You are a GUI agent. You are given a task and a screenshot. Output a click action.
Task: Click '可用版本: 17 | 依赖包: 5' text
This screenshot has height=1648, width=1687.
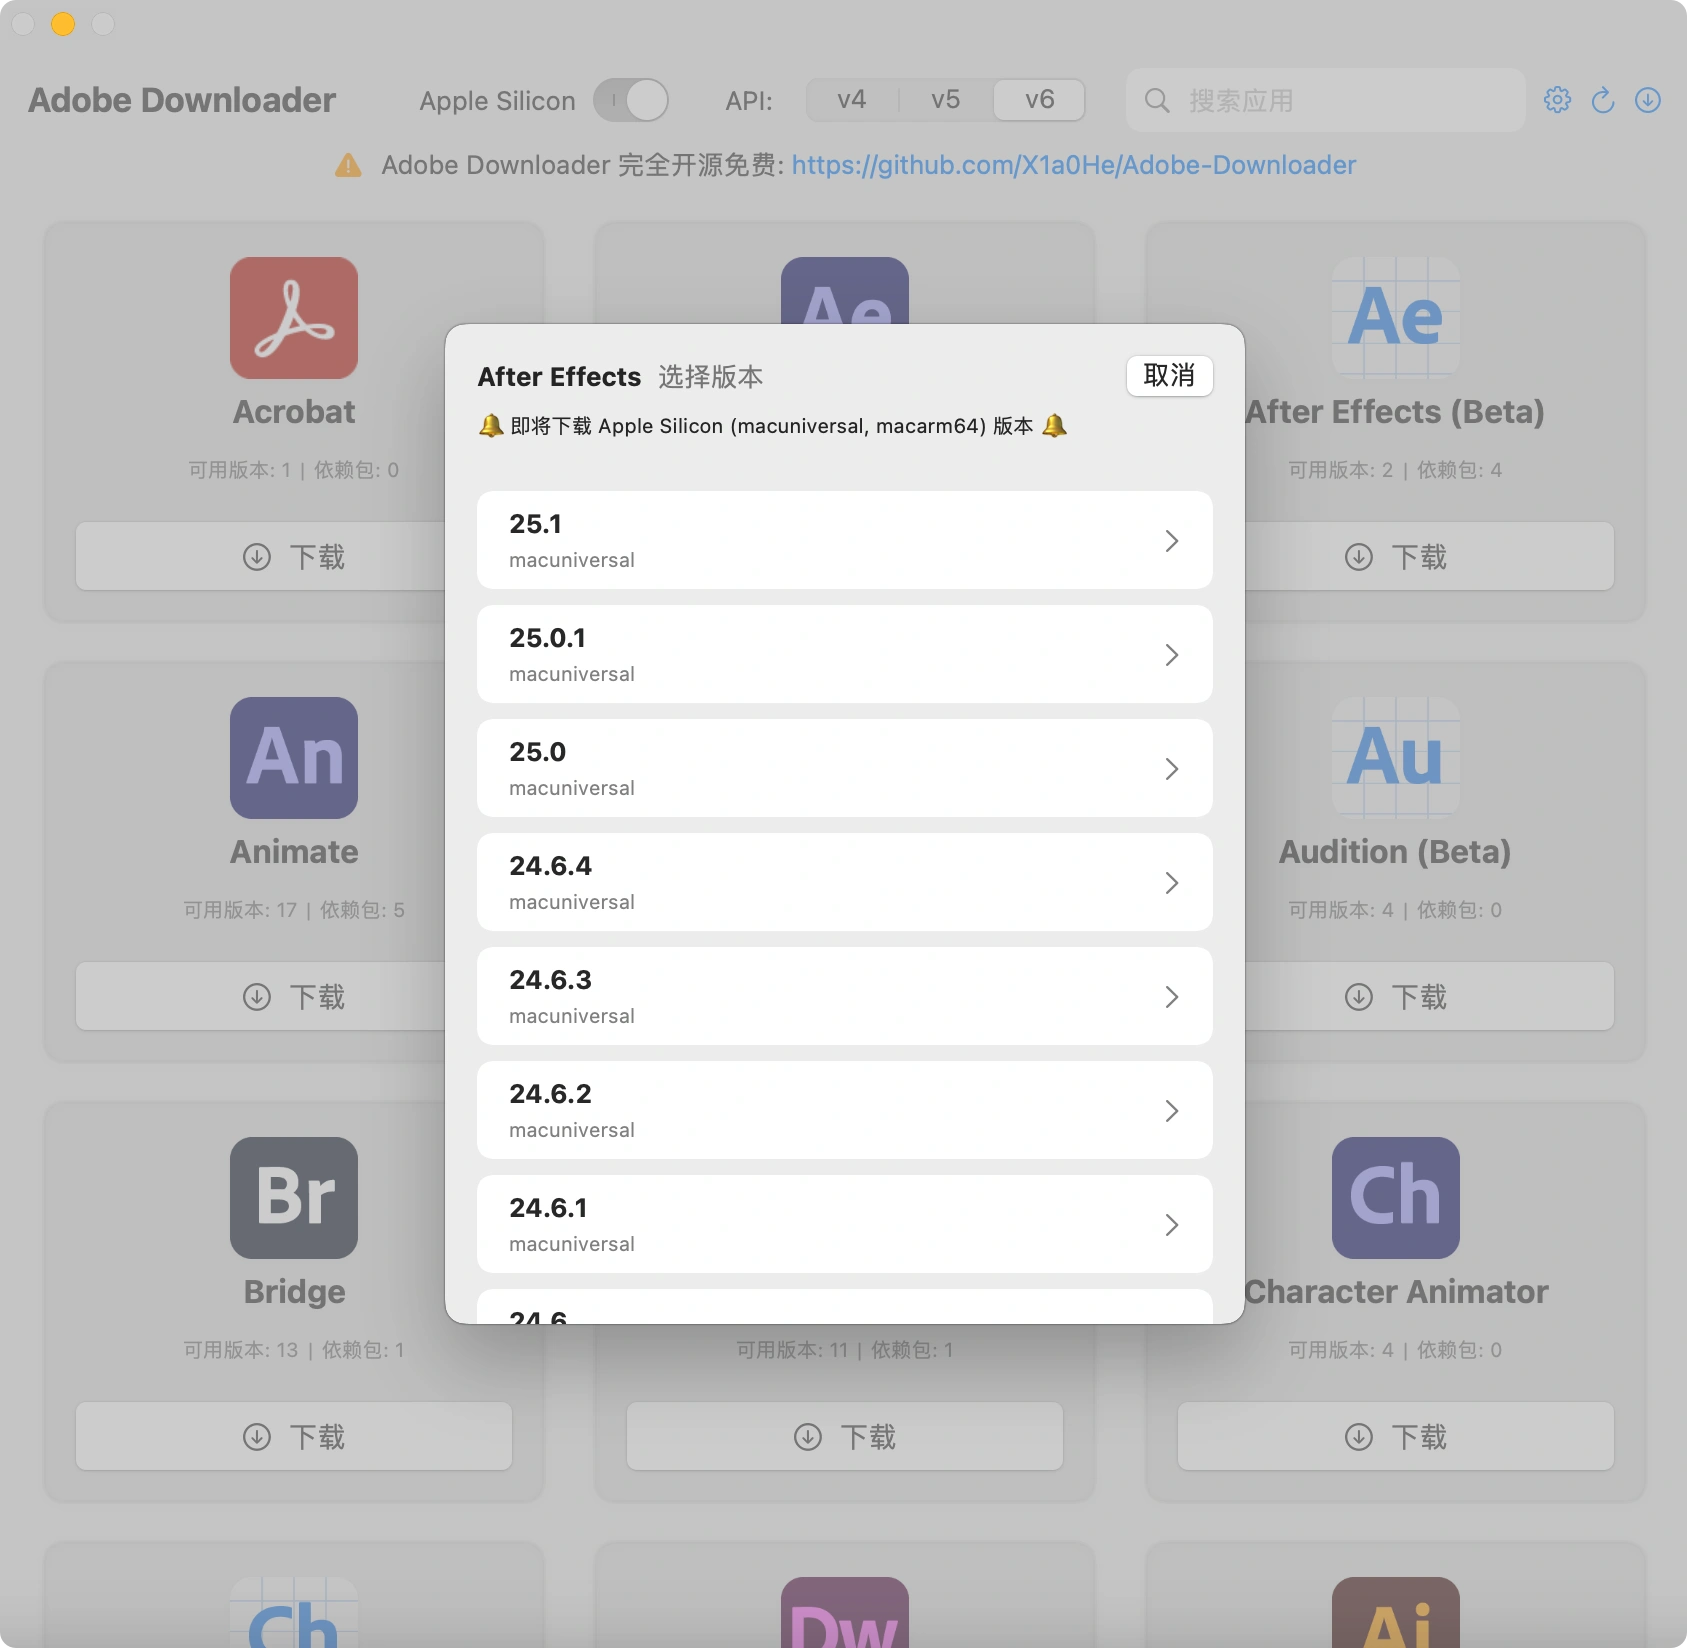(294, 910)
